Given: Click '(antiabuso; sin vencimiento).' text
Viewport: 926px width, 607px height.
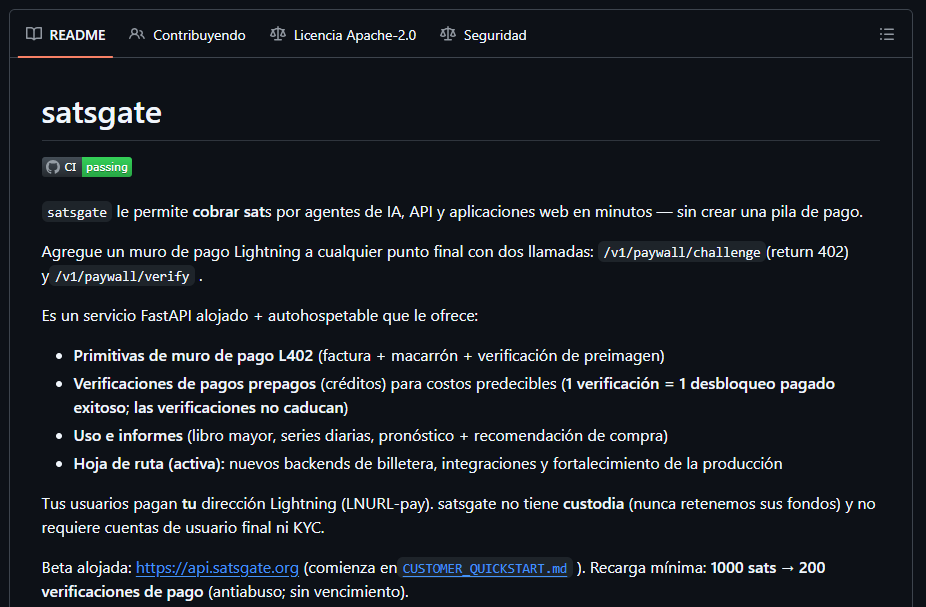Looking at the screenshot, I should pyautogui.click(x=308, y=592).
